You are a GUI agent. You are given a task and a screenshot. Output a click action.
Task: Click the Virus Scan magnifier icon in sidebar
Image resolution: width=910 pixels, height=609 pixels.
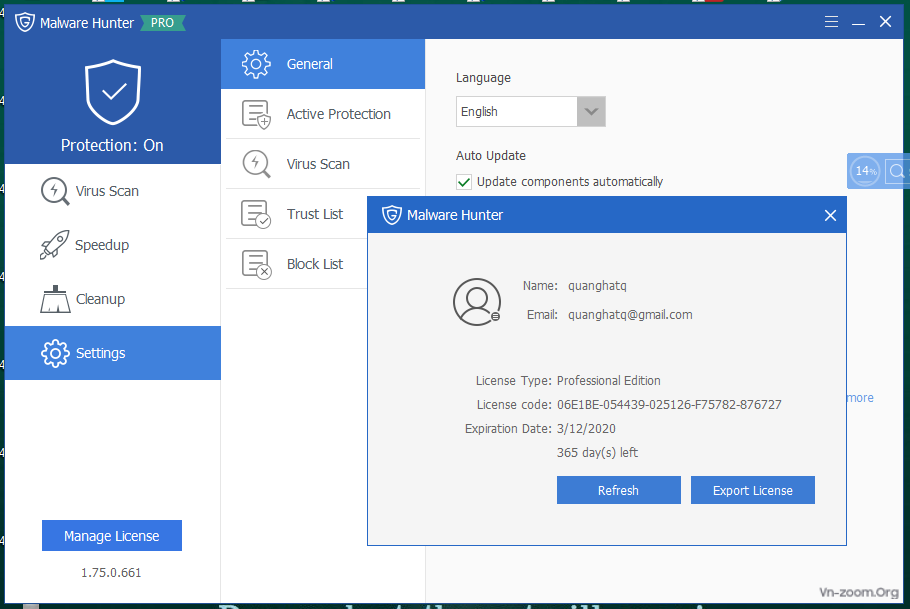tap(54, 191)
